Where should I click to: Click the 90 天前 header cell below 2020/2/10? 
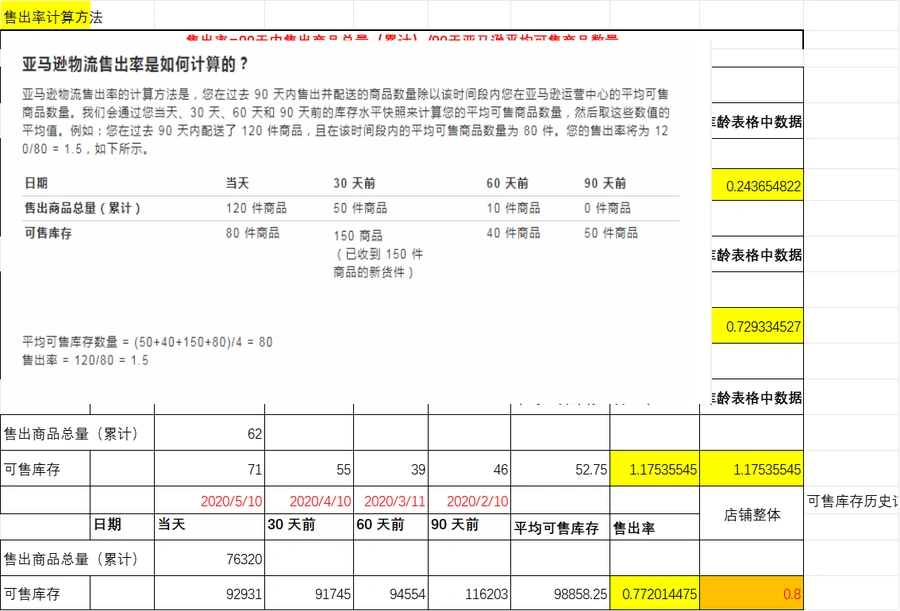[x=470, y=527]
